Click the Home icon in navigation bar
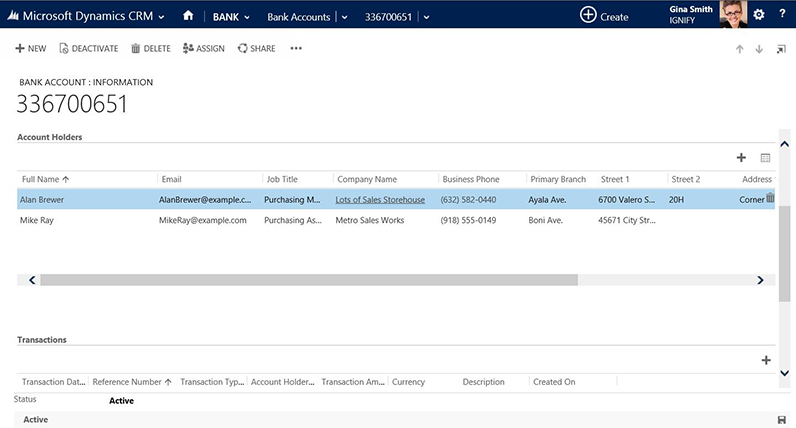The height and width of the screenshot is (428, 796). 187,16
